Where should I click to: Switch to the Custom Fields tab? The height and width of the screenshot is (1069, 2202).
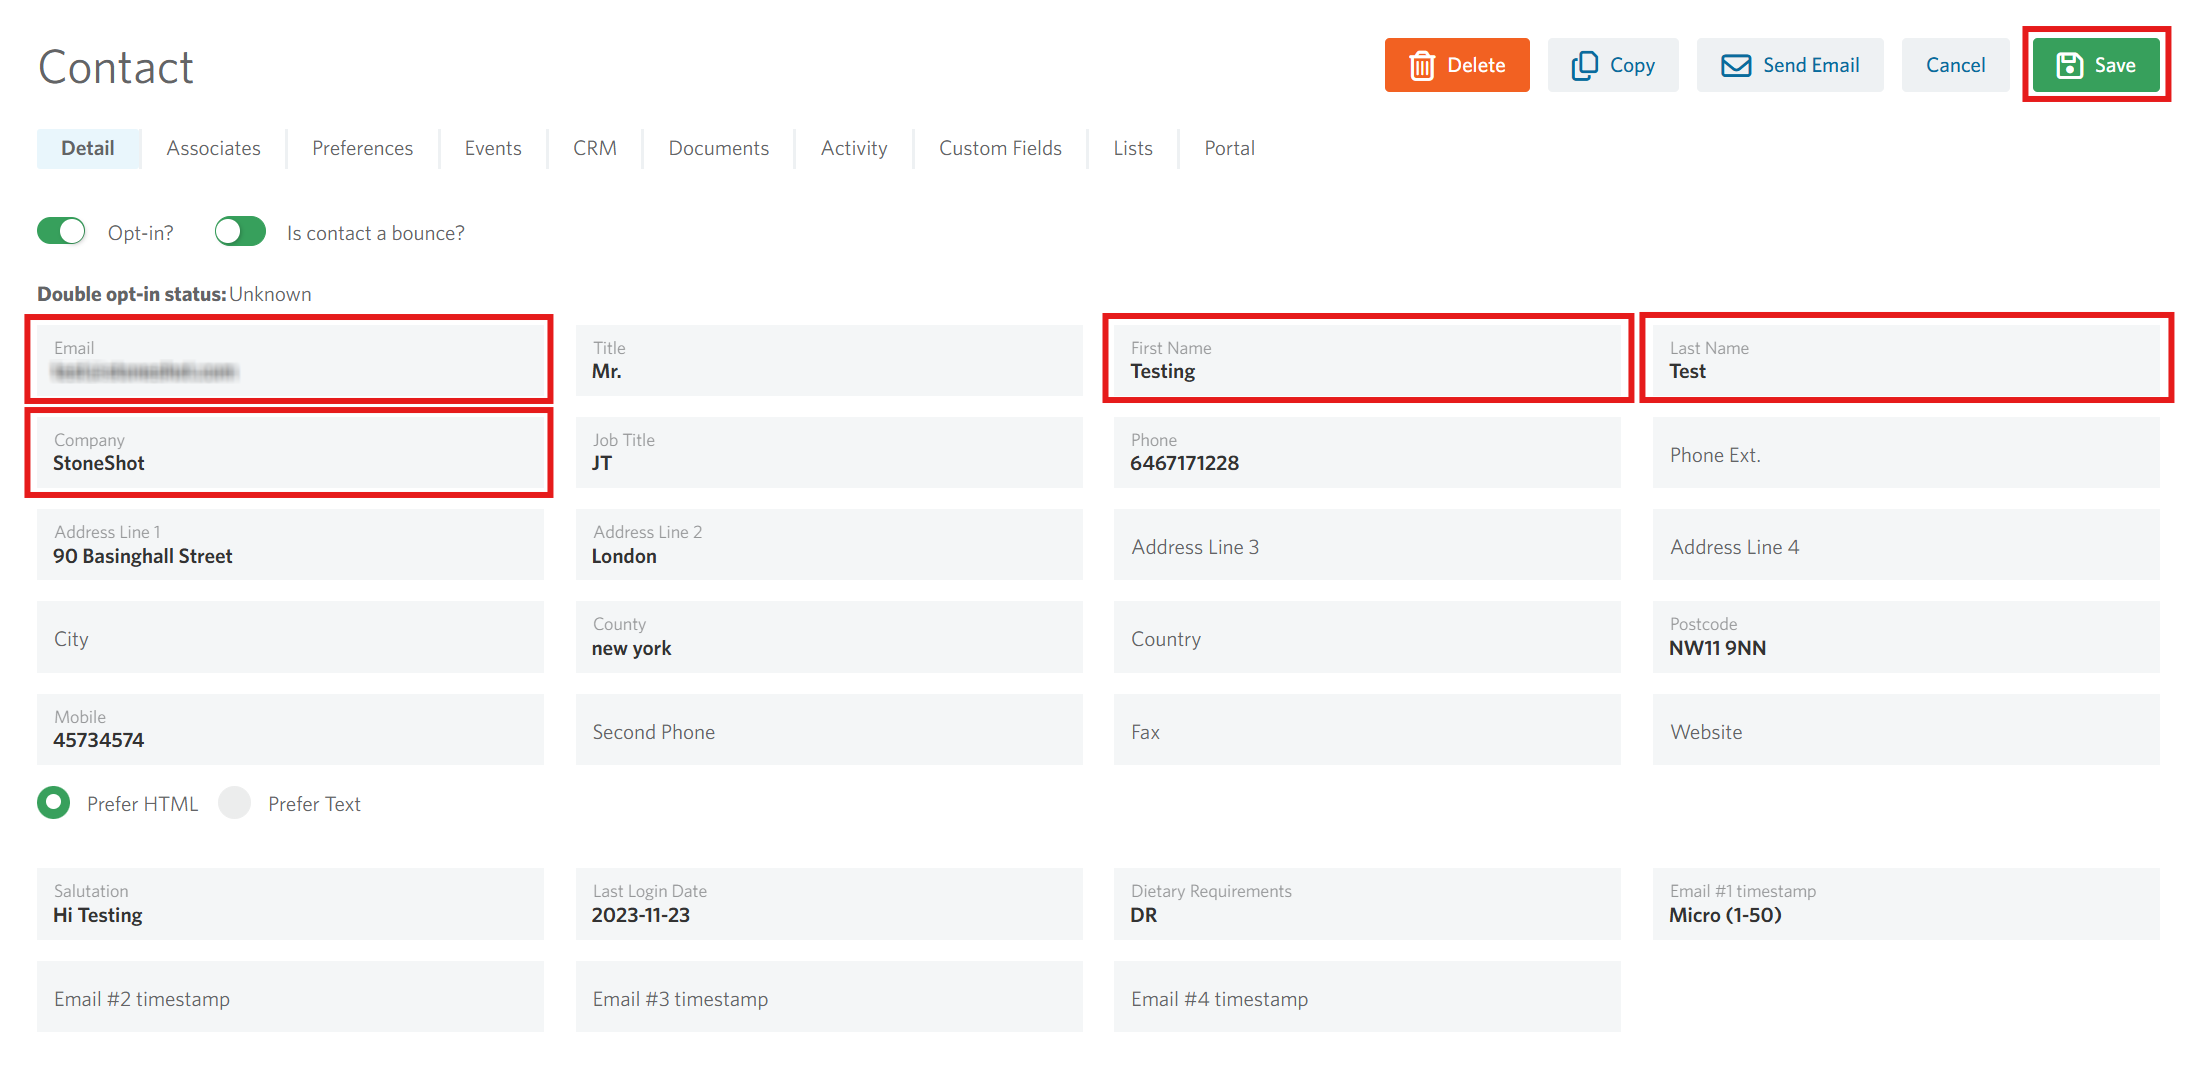(x=1000, y=148)
